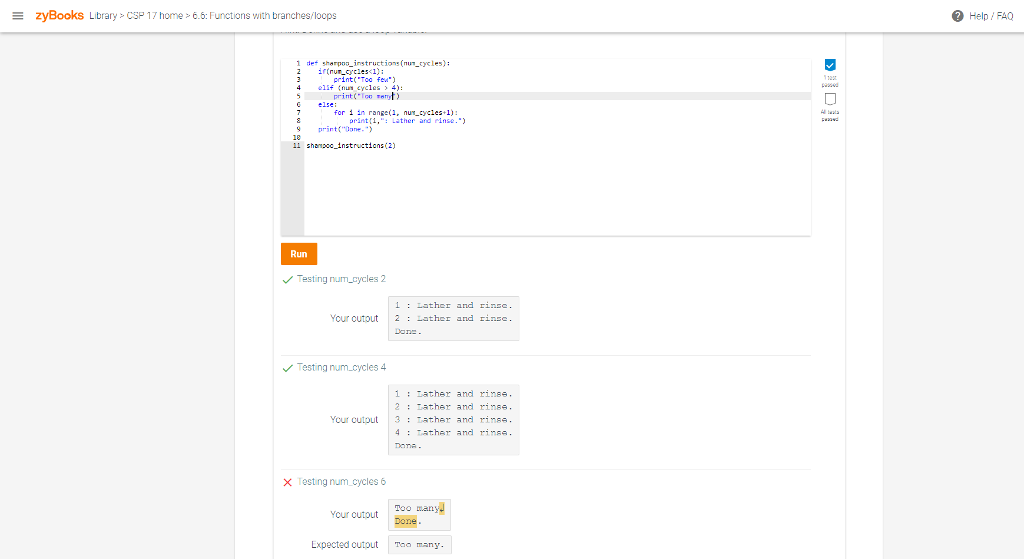The image size is (1024, 559).
Task: Click the Help question mark icon
Action: click(957, 16)
